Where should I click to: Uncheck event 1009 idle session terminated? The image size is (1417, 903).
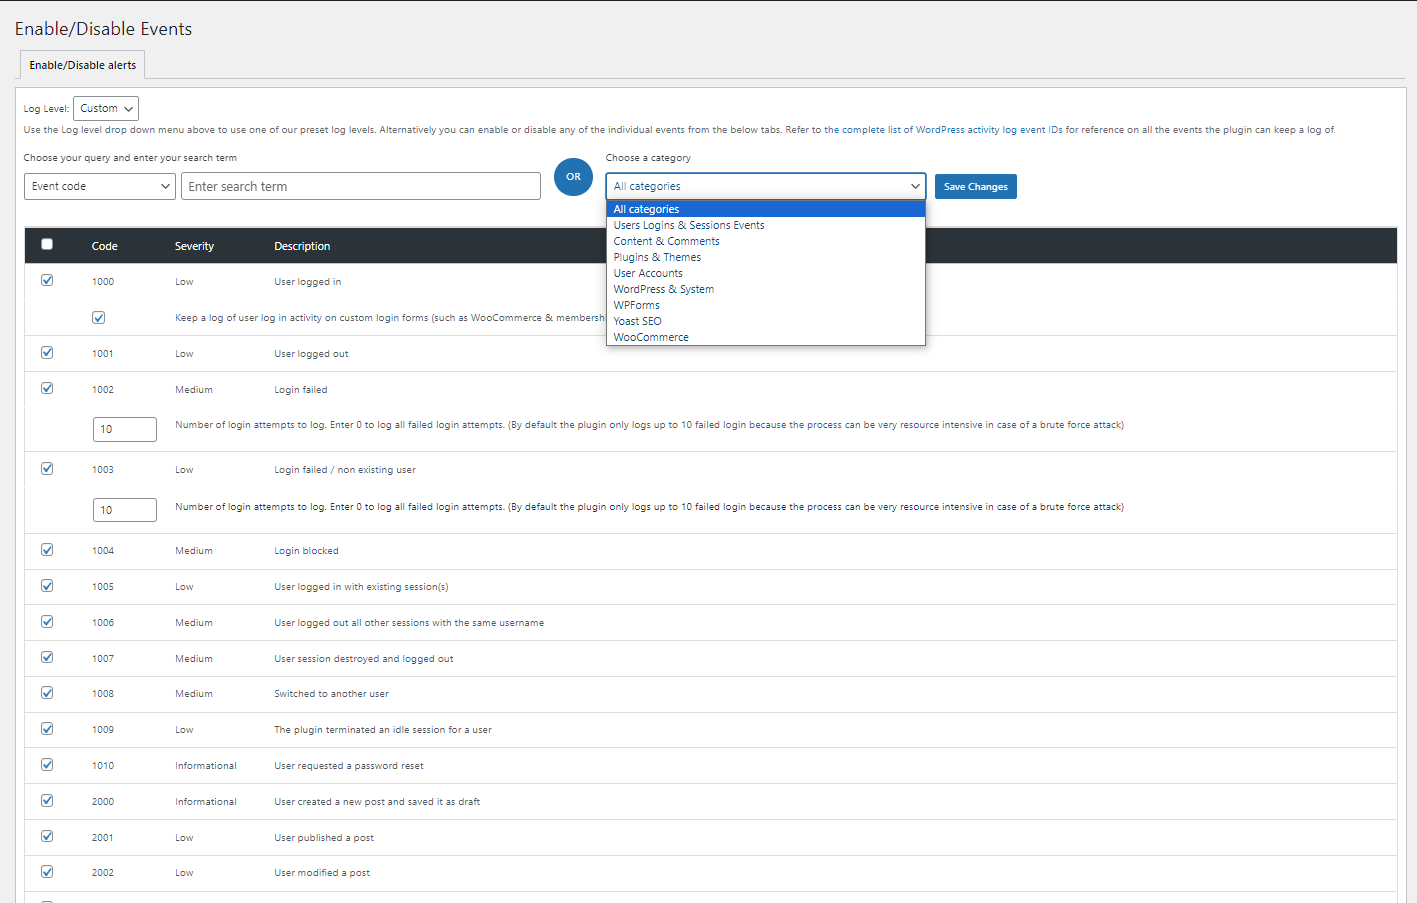coord(47,728)
